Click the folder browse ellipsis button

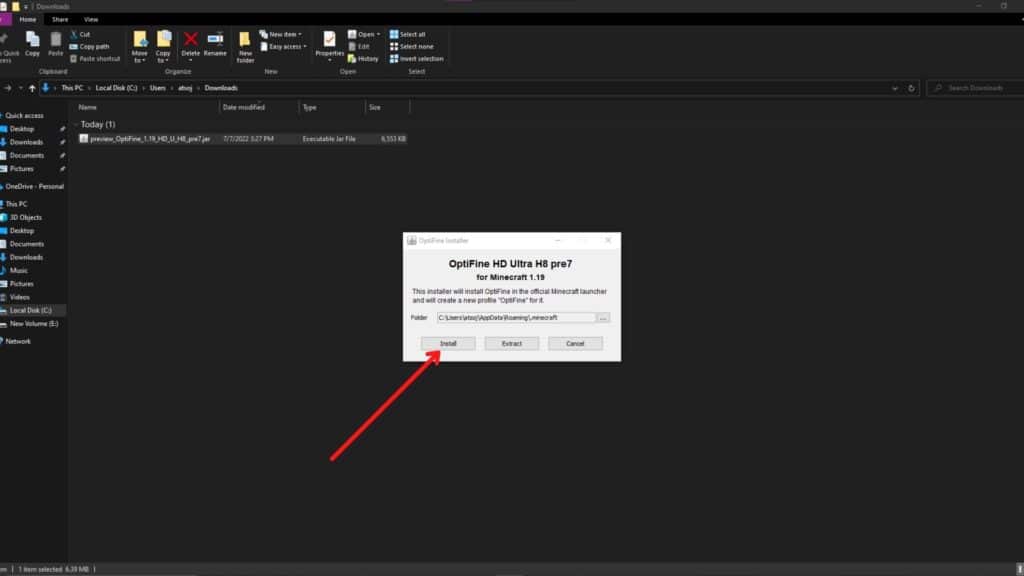click(603, 317)
